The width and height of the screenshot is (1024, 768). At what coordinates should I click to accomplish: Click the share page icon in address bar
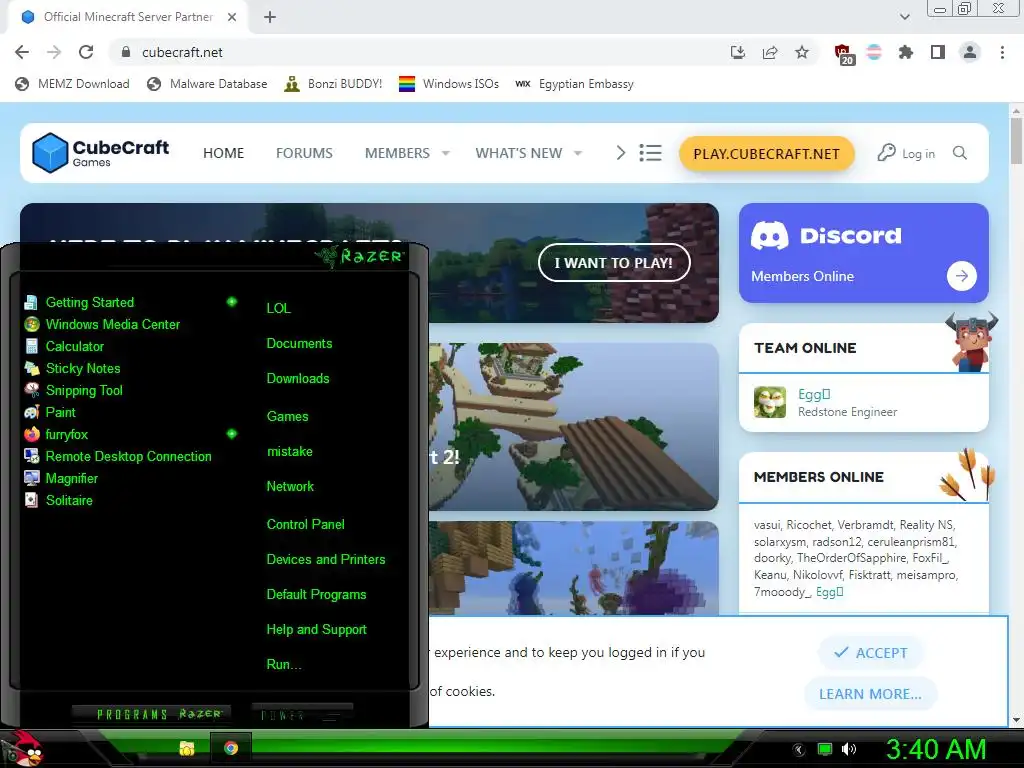coord(770,52)
